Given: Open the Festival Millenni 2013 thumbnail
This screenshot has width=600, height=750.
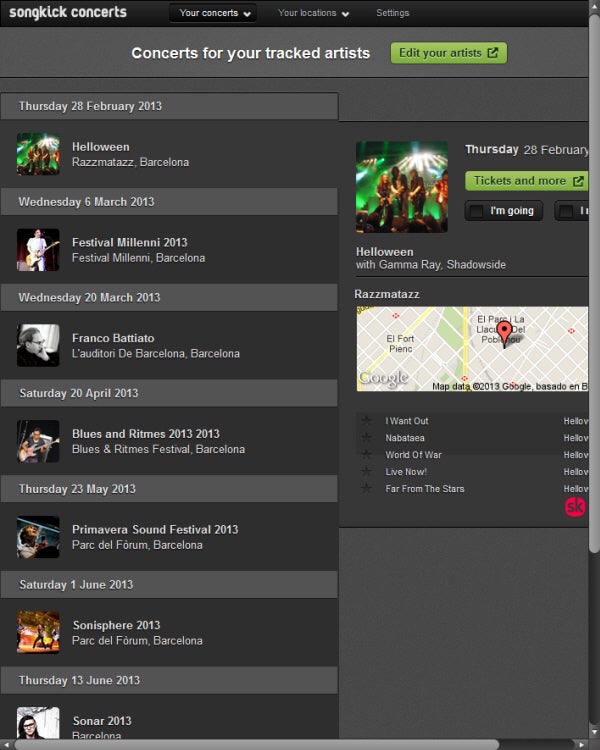Looking at the screenshot, I should 38,250.
